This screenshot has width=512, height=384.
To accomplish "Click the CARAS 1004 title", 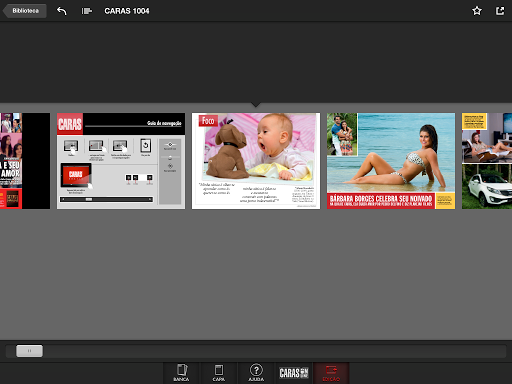I will click(127, 11).
